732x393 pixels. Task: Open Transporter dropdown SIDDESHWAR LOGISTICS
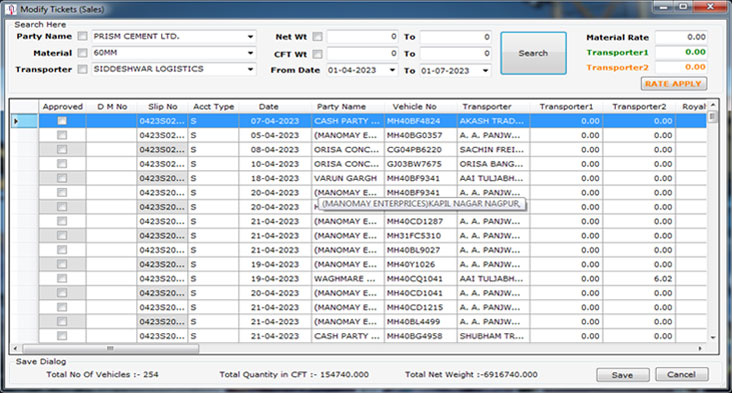click(x=250, y=69)
